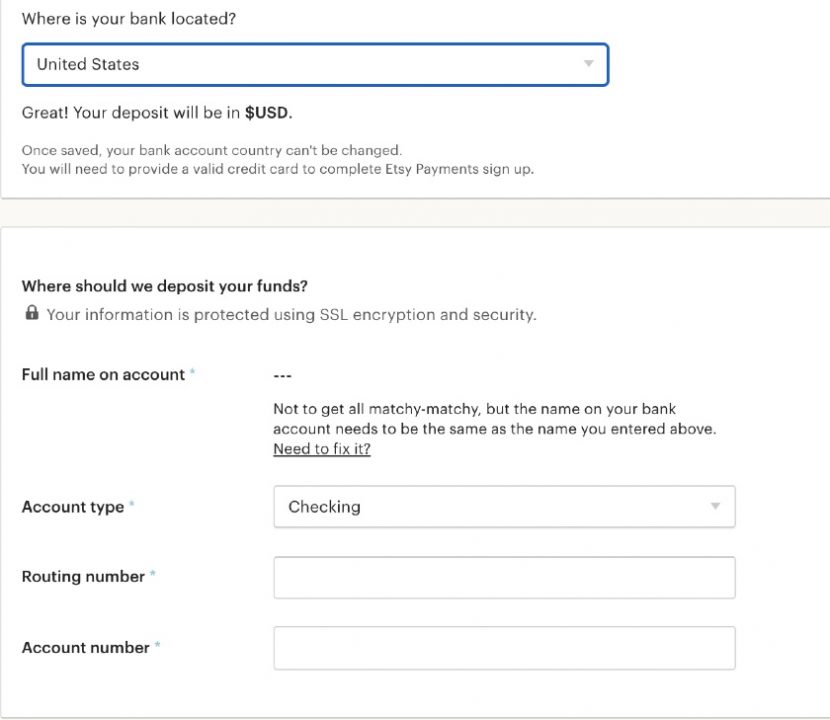Click the required asterisk beside Account number
The height and width of the screenshot is (720, 830).
(158, 646)
